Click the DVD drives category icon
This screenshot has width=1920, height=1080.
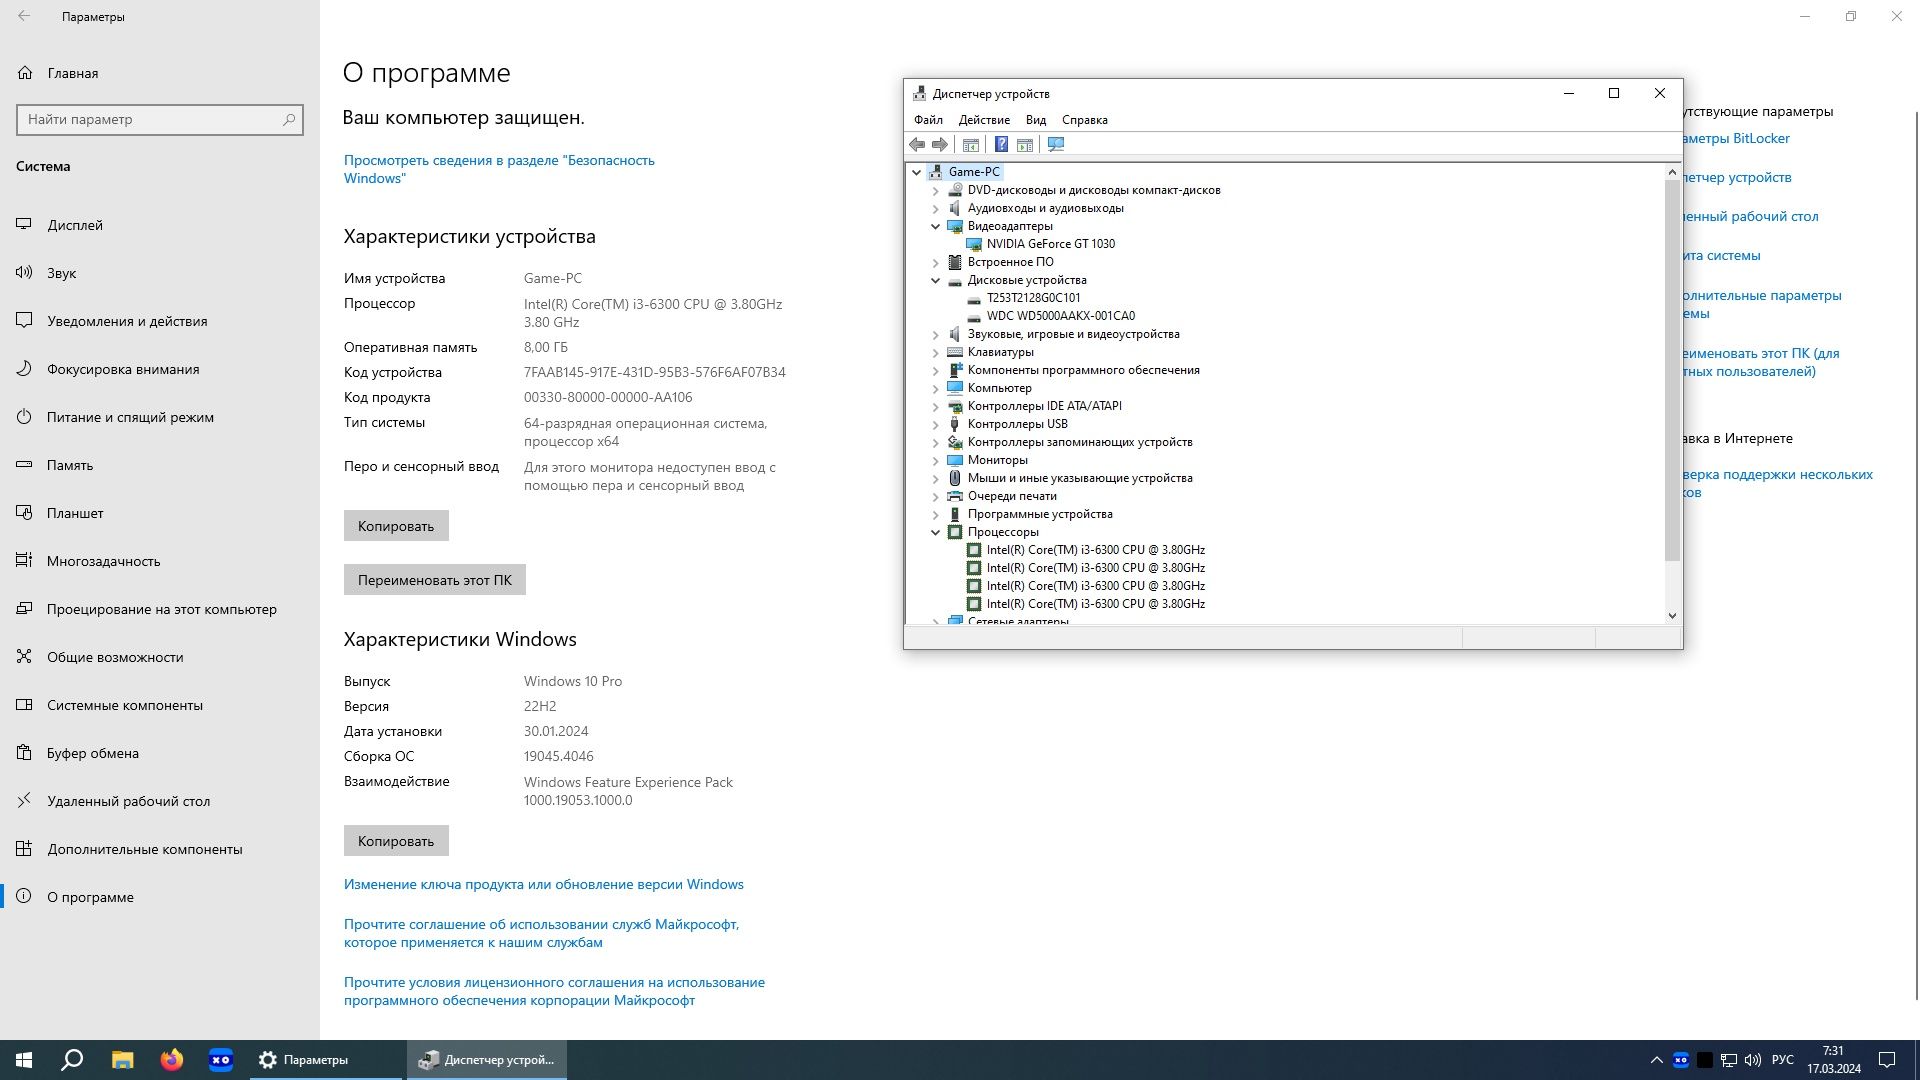[x=955, y=190]
